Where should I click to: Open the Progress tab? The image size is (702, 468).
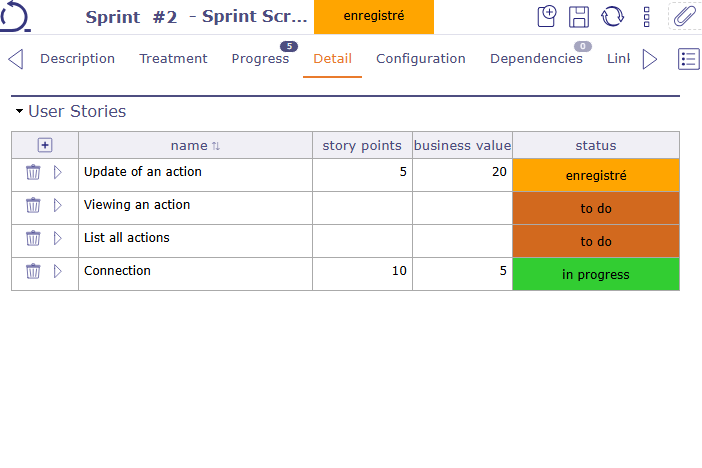pyautogui.click(x=260, y=59)
